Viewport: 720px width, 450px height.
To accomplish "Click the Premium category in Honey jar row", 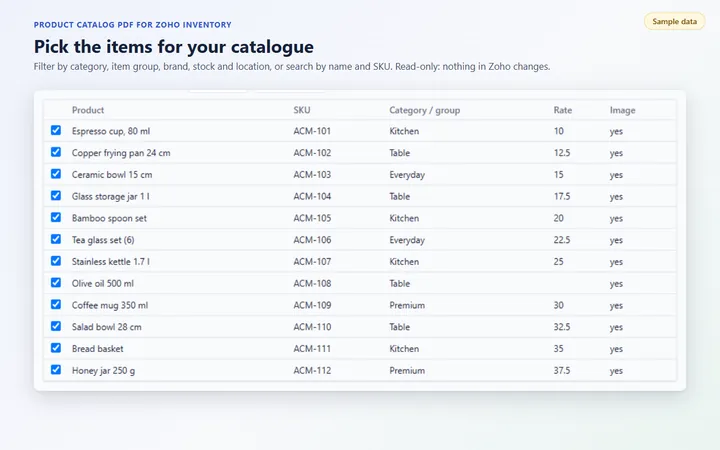I will pyautogui.click(x=407, y=371).
